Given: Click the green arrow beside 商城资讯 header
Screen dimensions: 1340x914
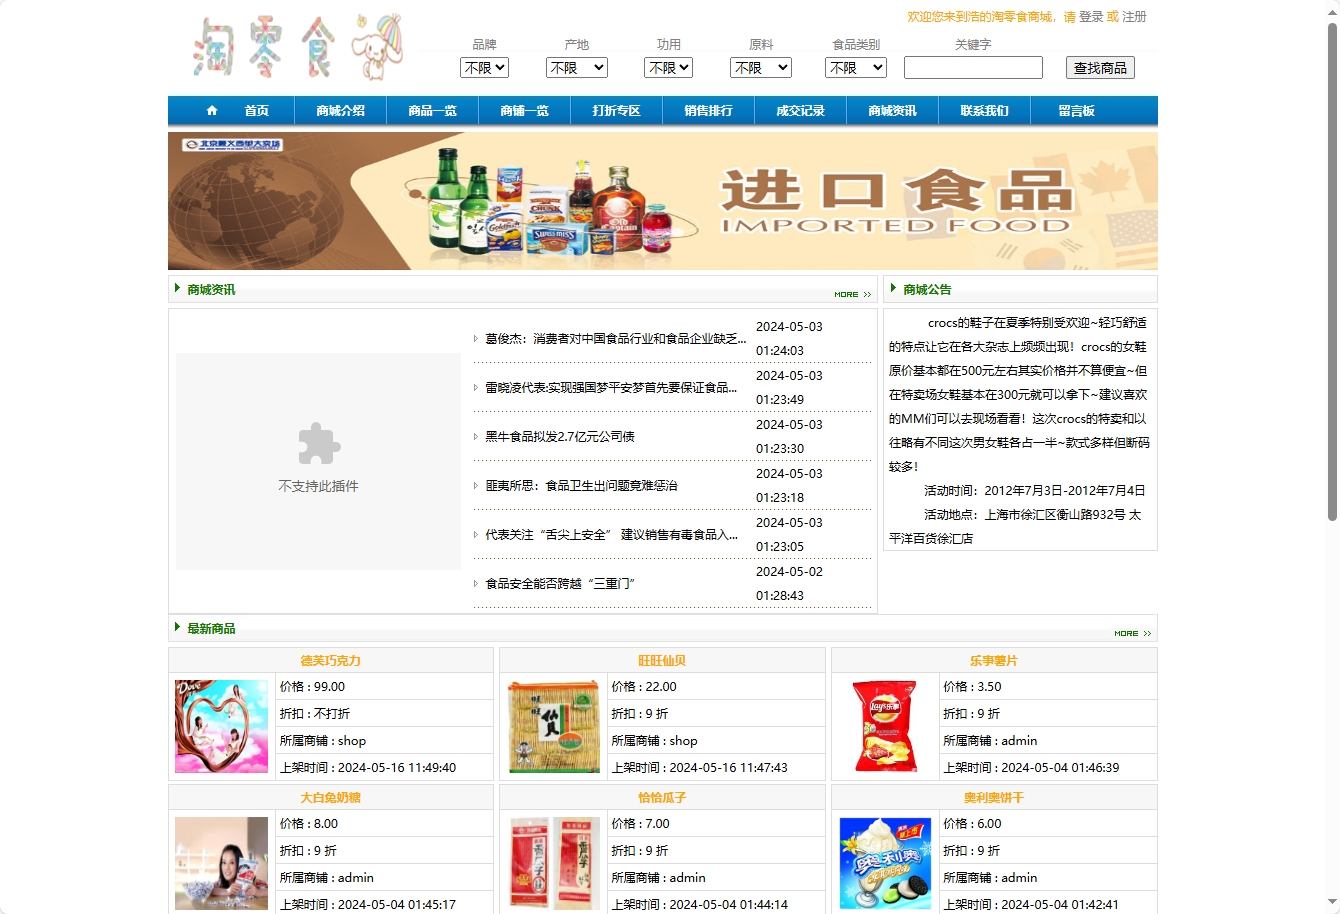Looking at the screenshot, I should coord(178,289).
